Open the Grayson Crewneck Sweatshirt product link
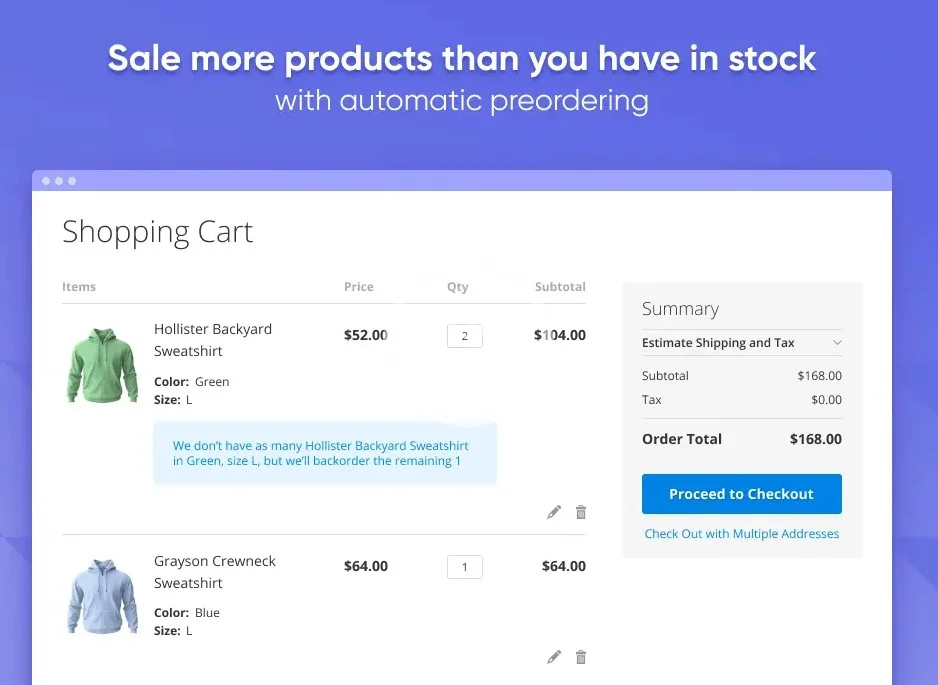 tap(214, 572)
